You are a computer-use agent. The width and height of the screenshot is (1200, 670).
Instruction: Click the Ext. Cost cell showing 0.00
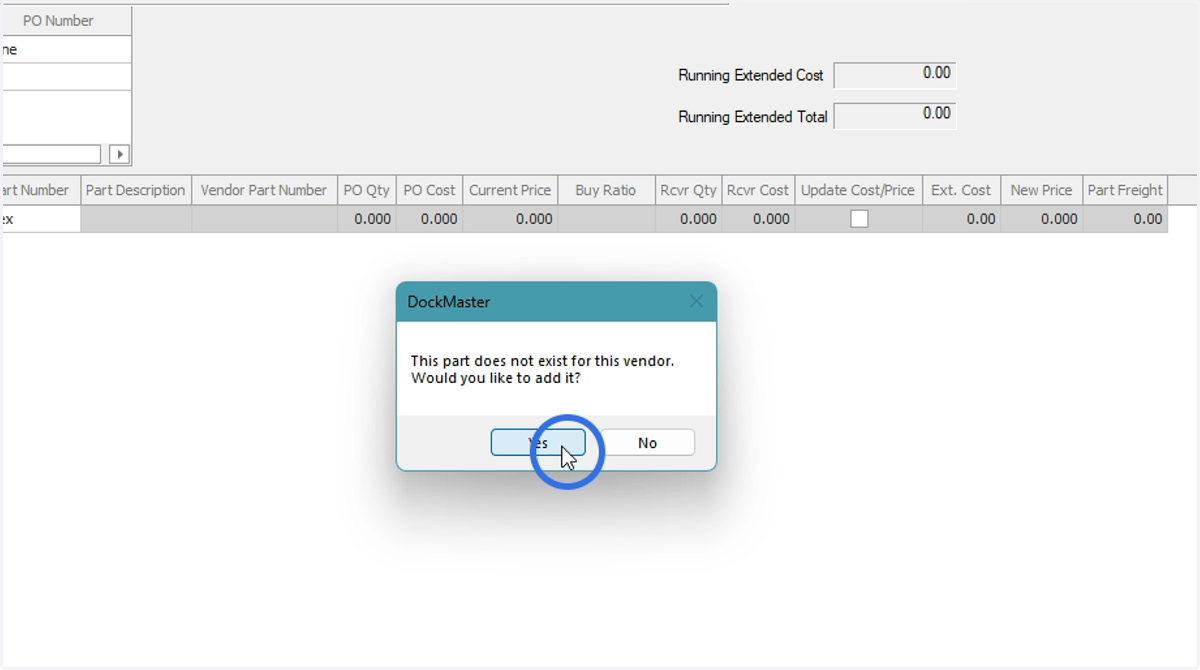(961, 219)
